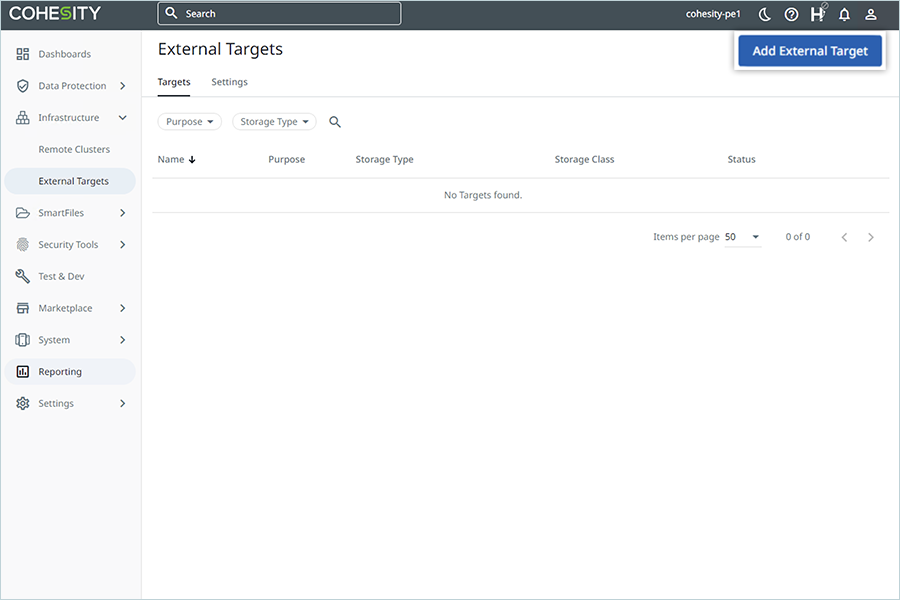This screenshot has width=900, height=600.
Task: Sort by Name column header
Action: point(171,160)
